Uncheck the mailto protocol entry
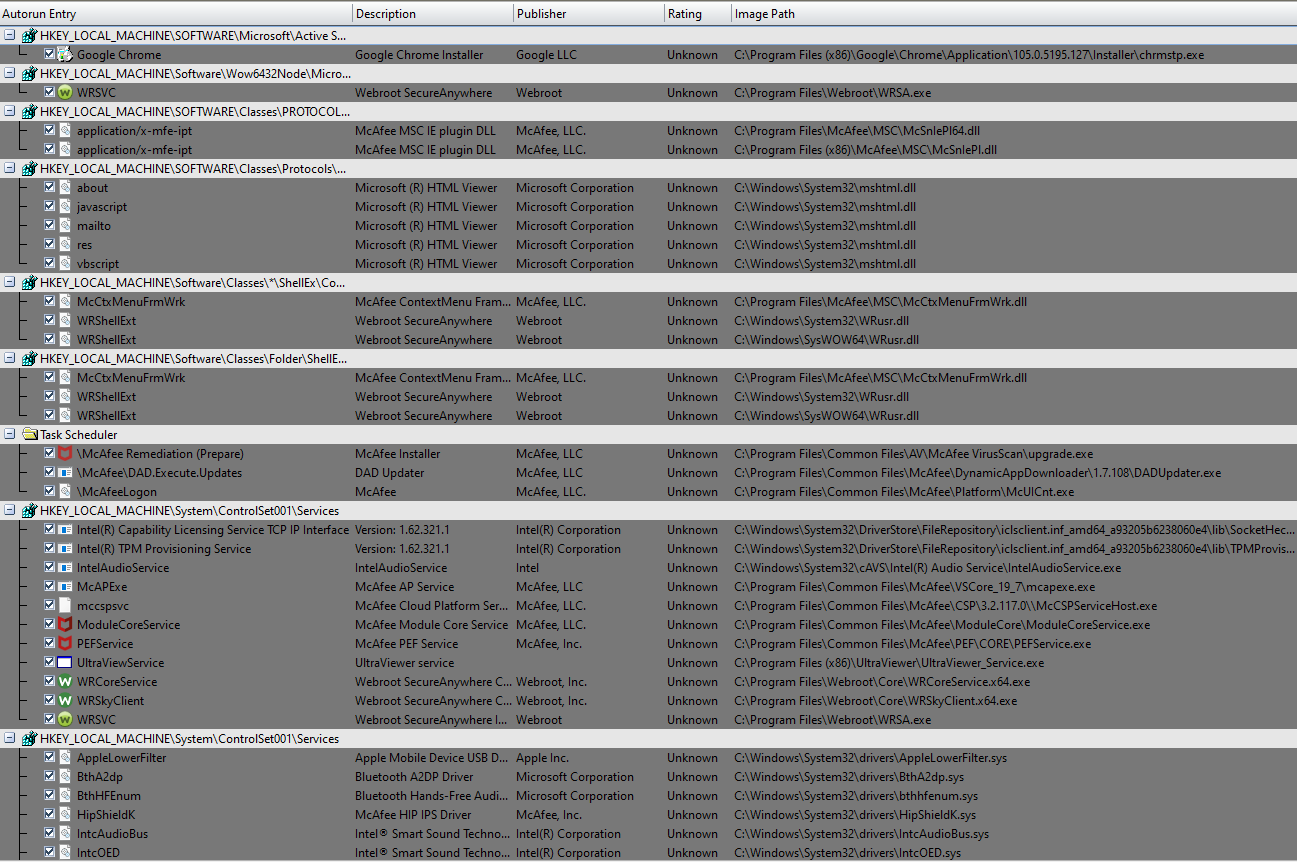Screen dimensions: 1297x862 pyautogui.click(x=49, y=225)
